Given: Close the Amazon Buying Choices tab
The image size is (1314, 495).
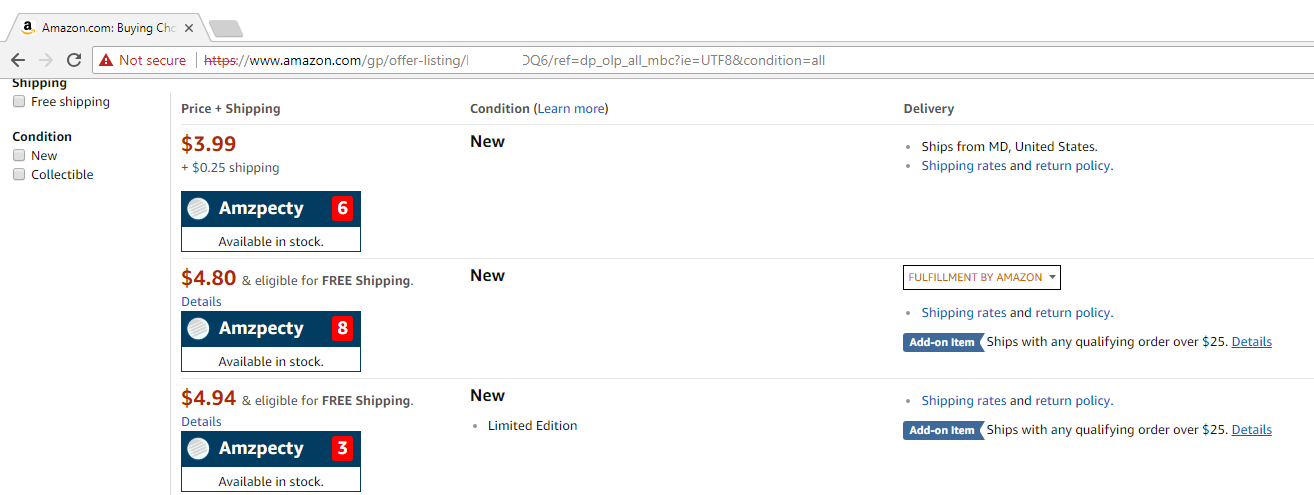Looking at the screenshot, I should coord(189,28).
